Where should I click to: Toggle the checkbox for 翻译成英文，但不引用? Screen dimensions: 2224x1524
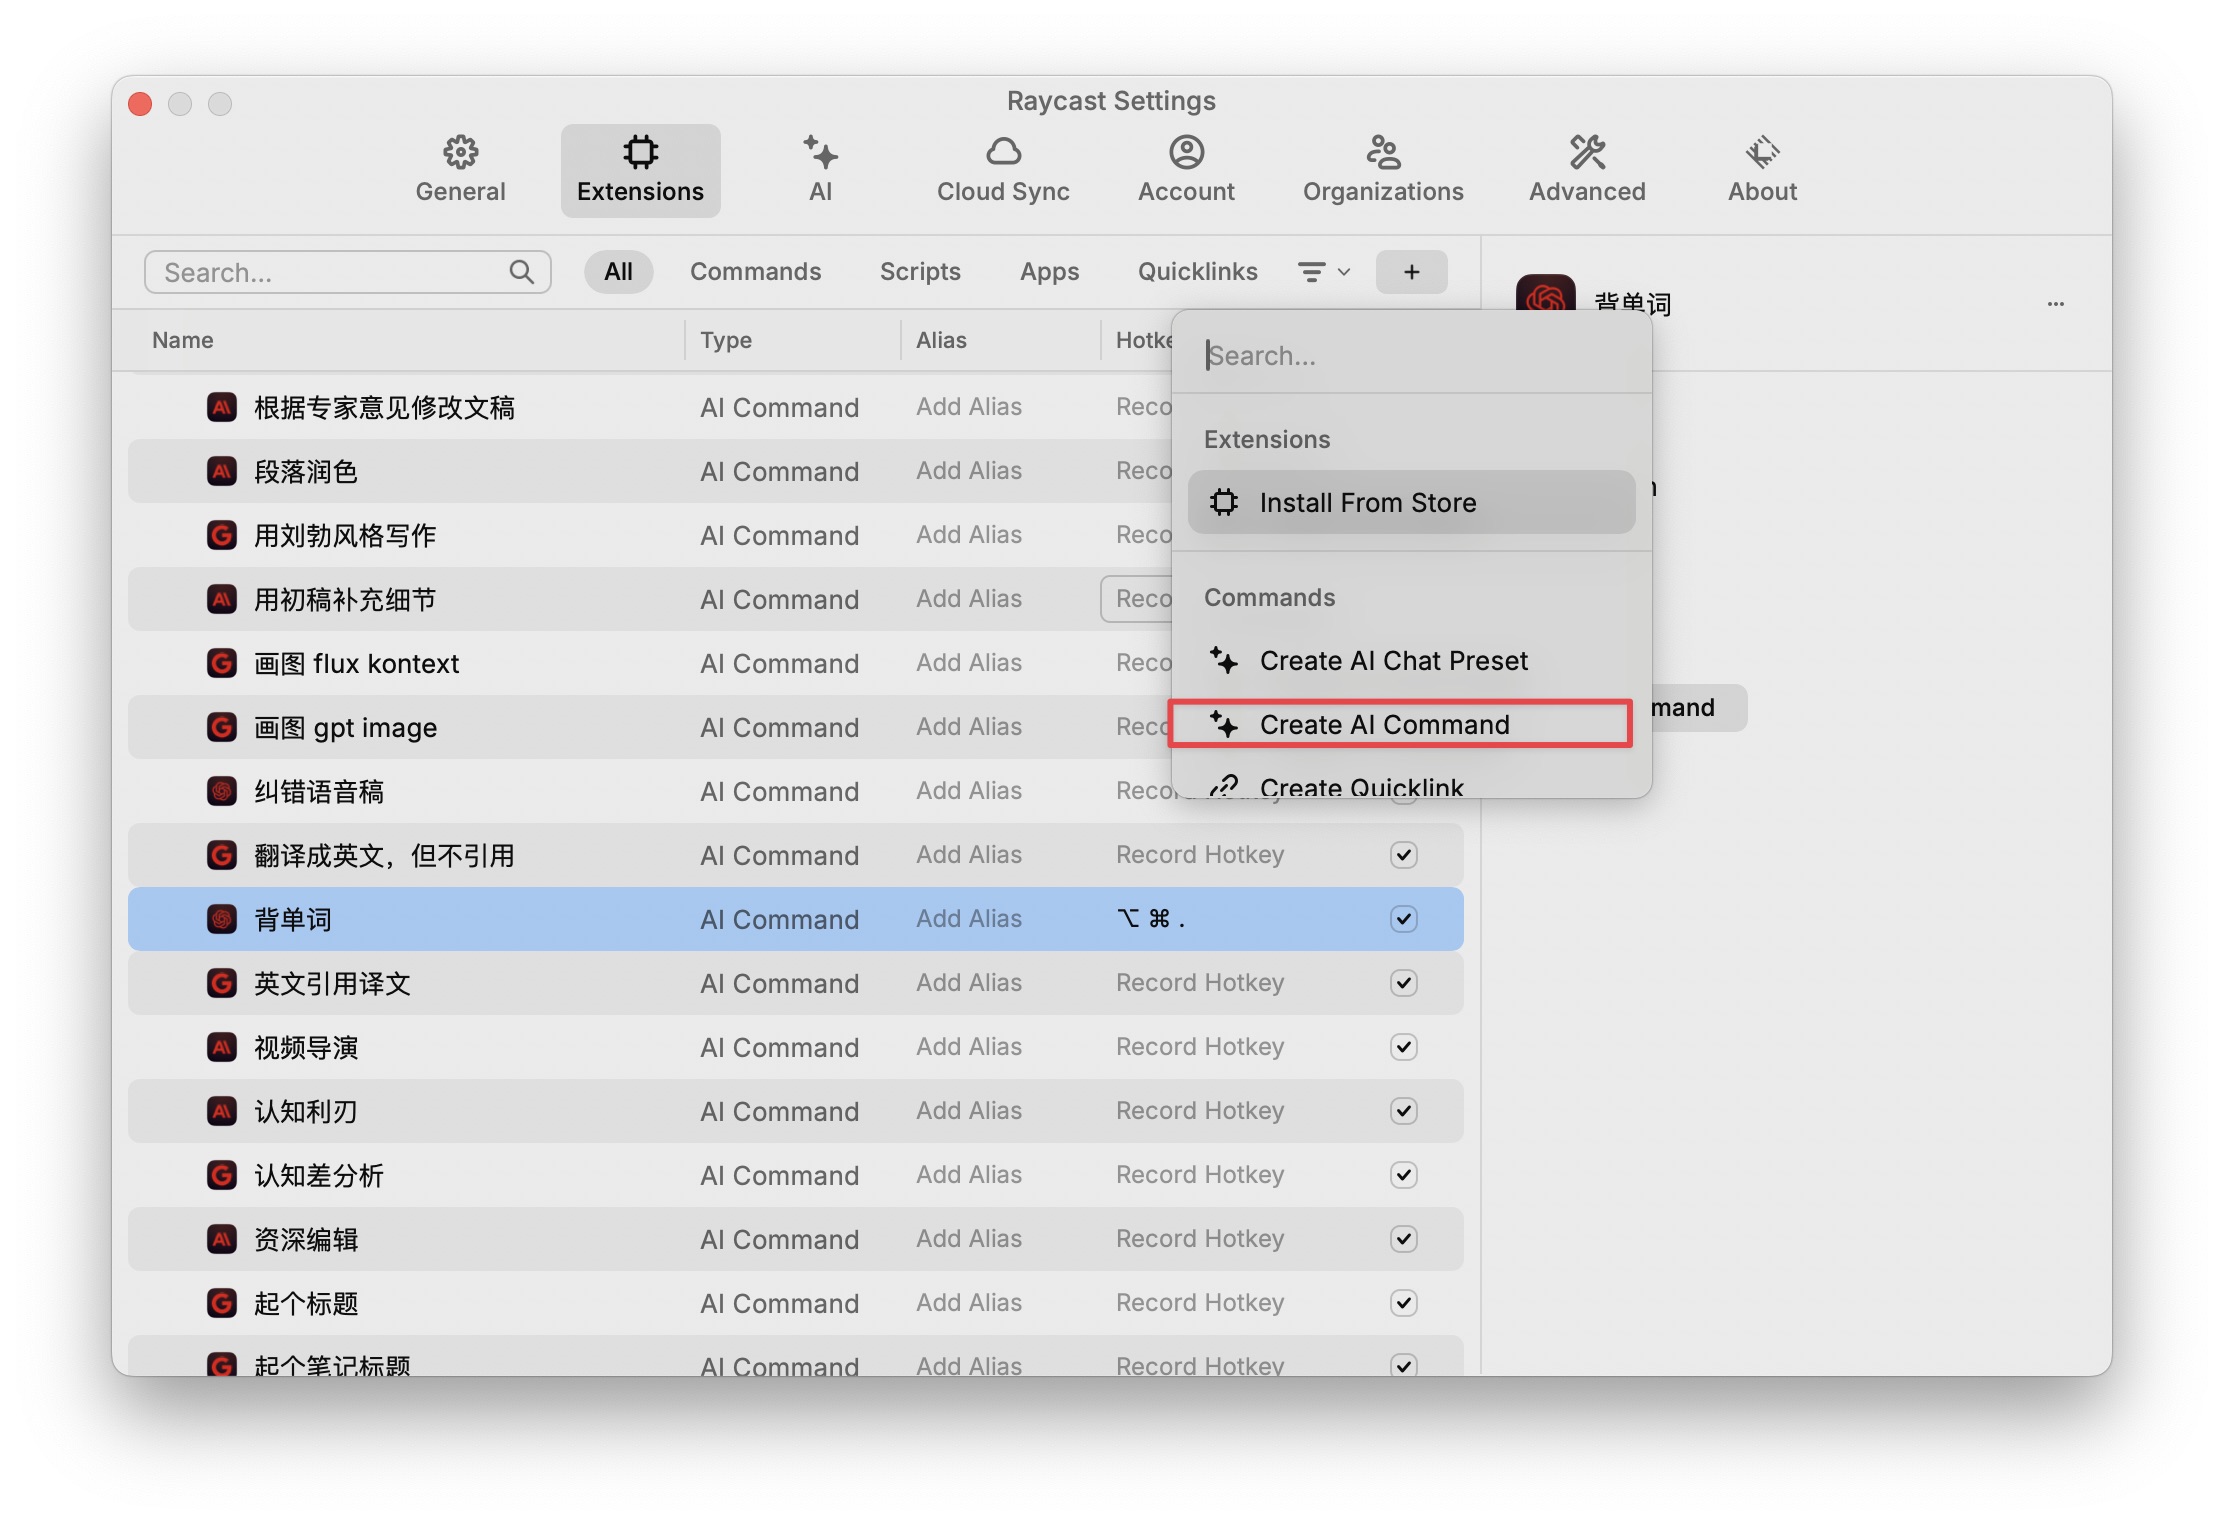click(x=1404, y=855)
